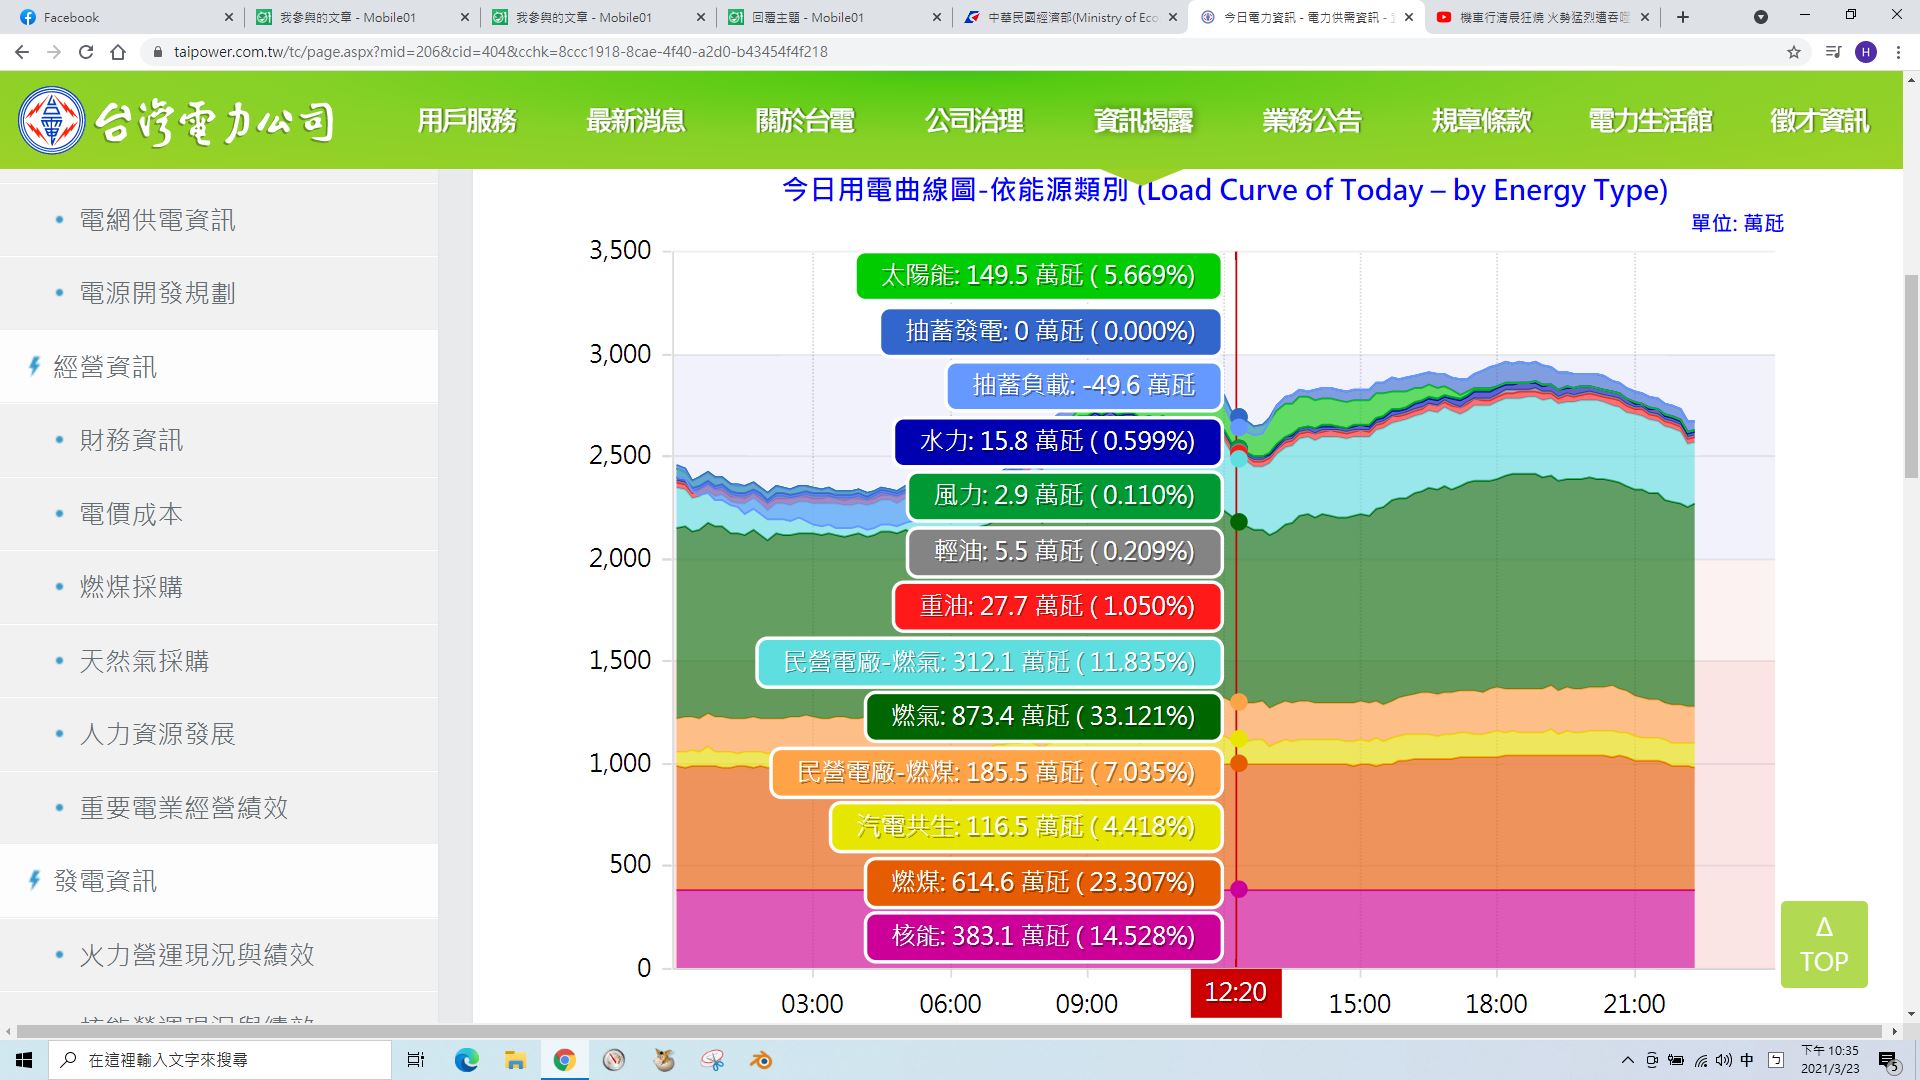Open the 最新消息 menu
Viewport: 1920px width, 1080px height.
click(x=636, y=121)
